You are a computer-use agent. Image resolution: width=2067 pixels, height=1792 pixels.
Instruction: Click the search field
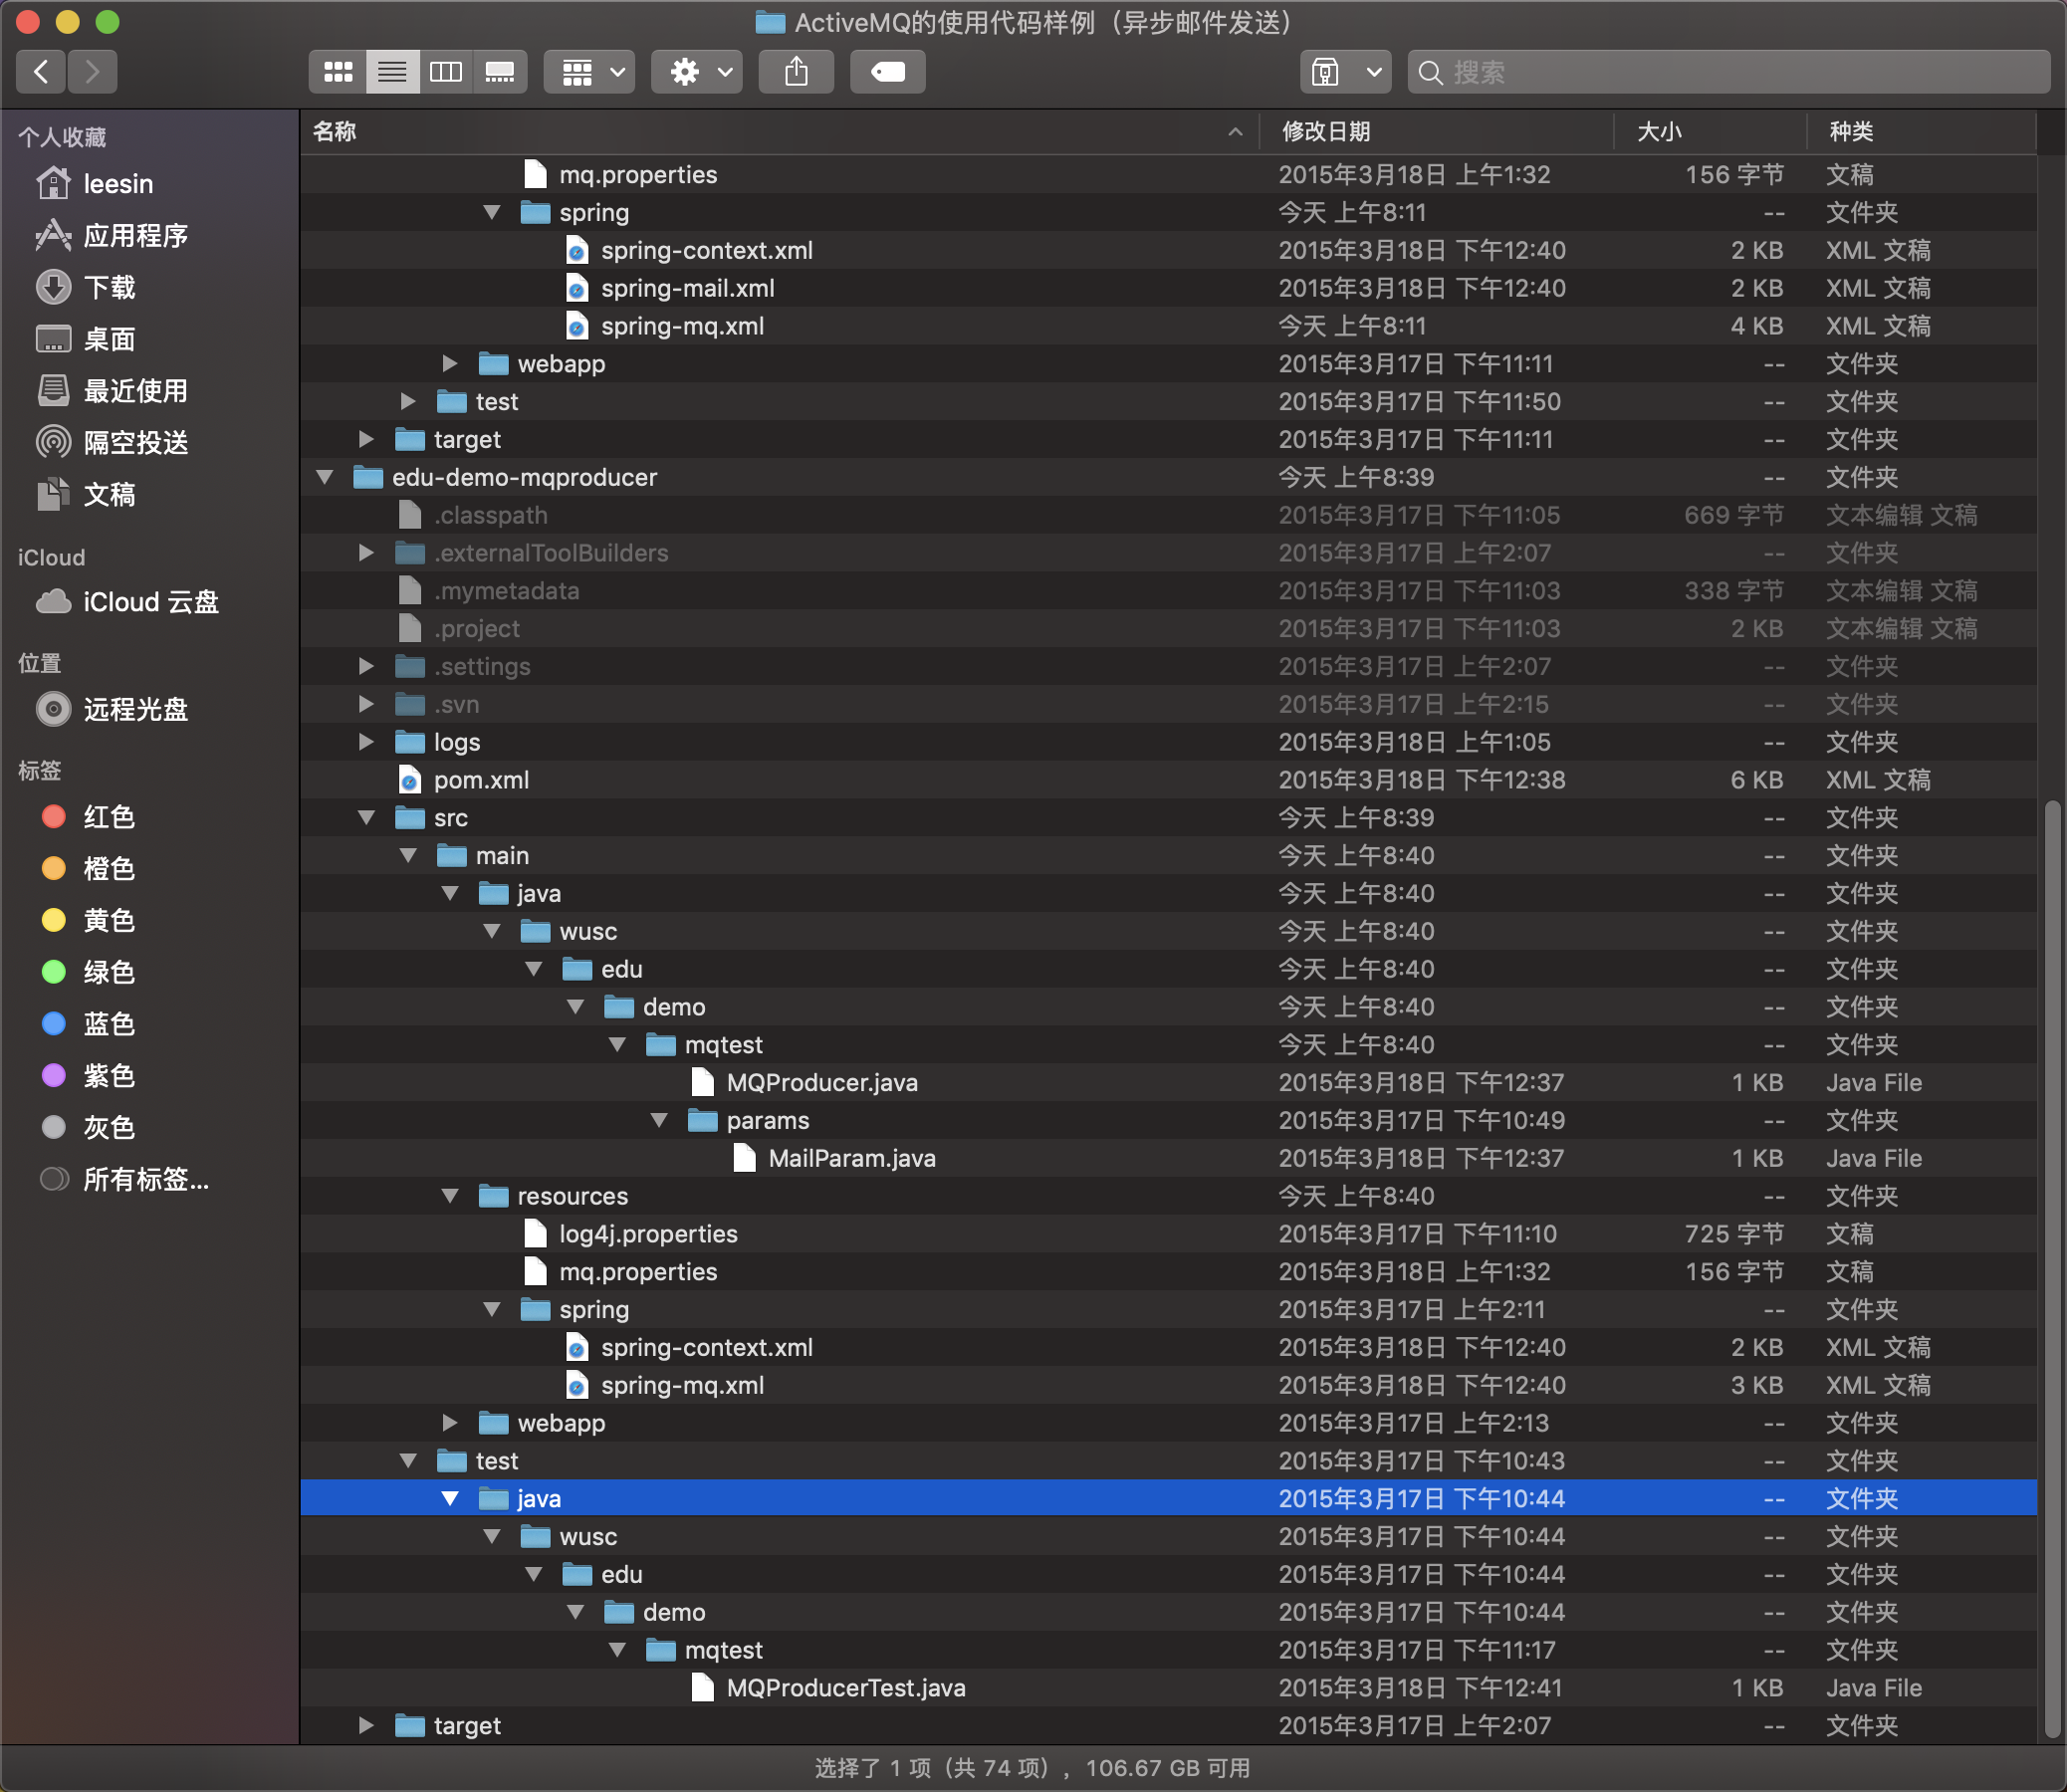pyautogui.click(x=1729, y=71)
